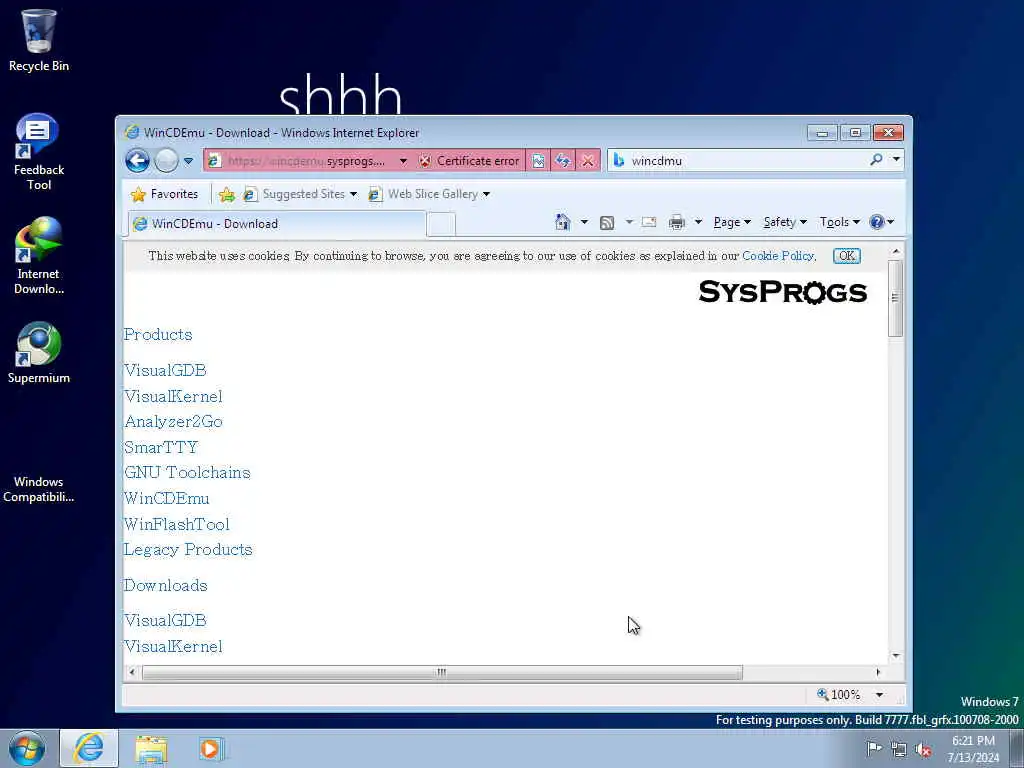
Task: Click the vertical scrollbar thumb
Action: [895, 298]
